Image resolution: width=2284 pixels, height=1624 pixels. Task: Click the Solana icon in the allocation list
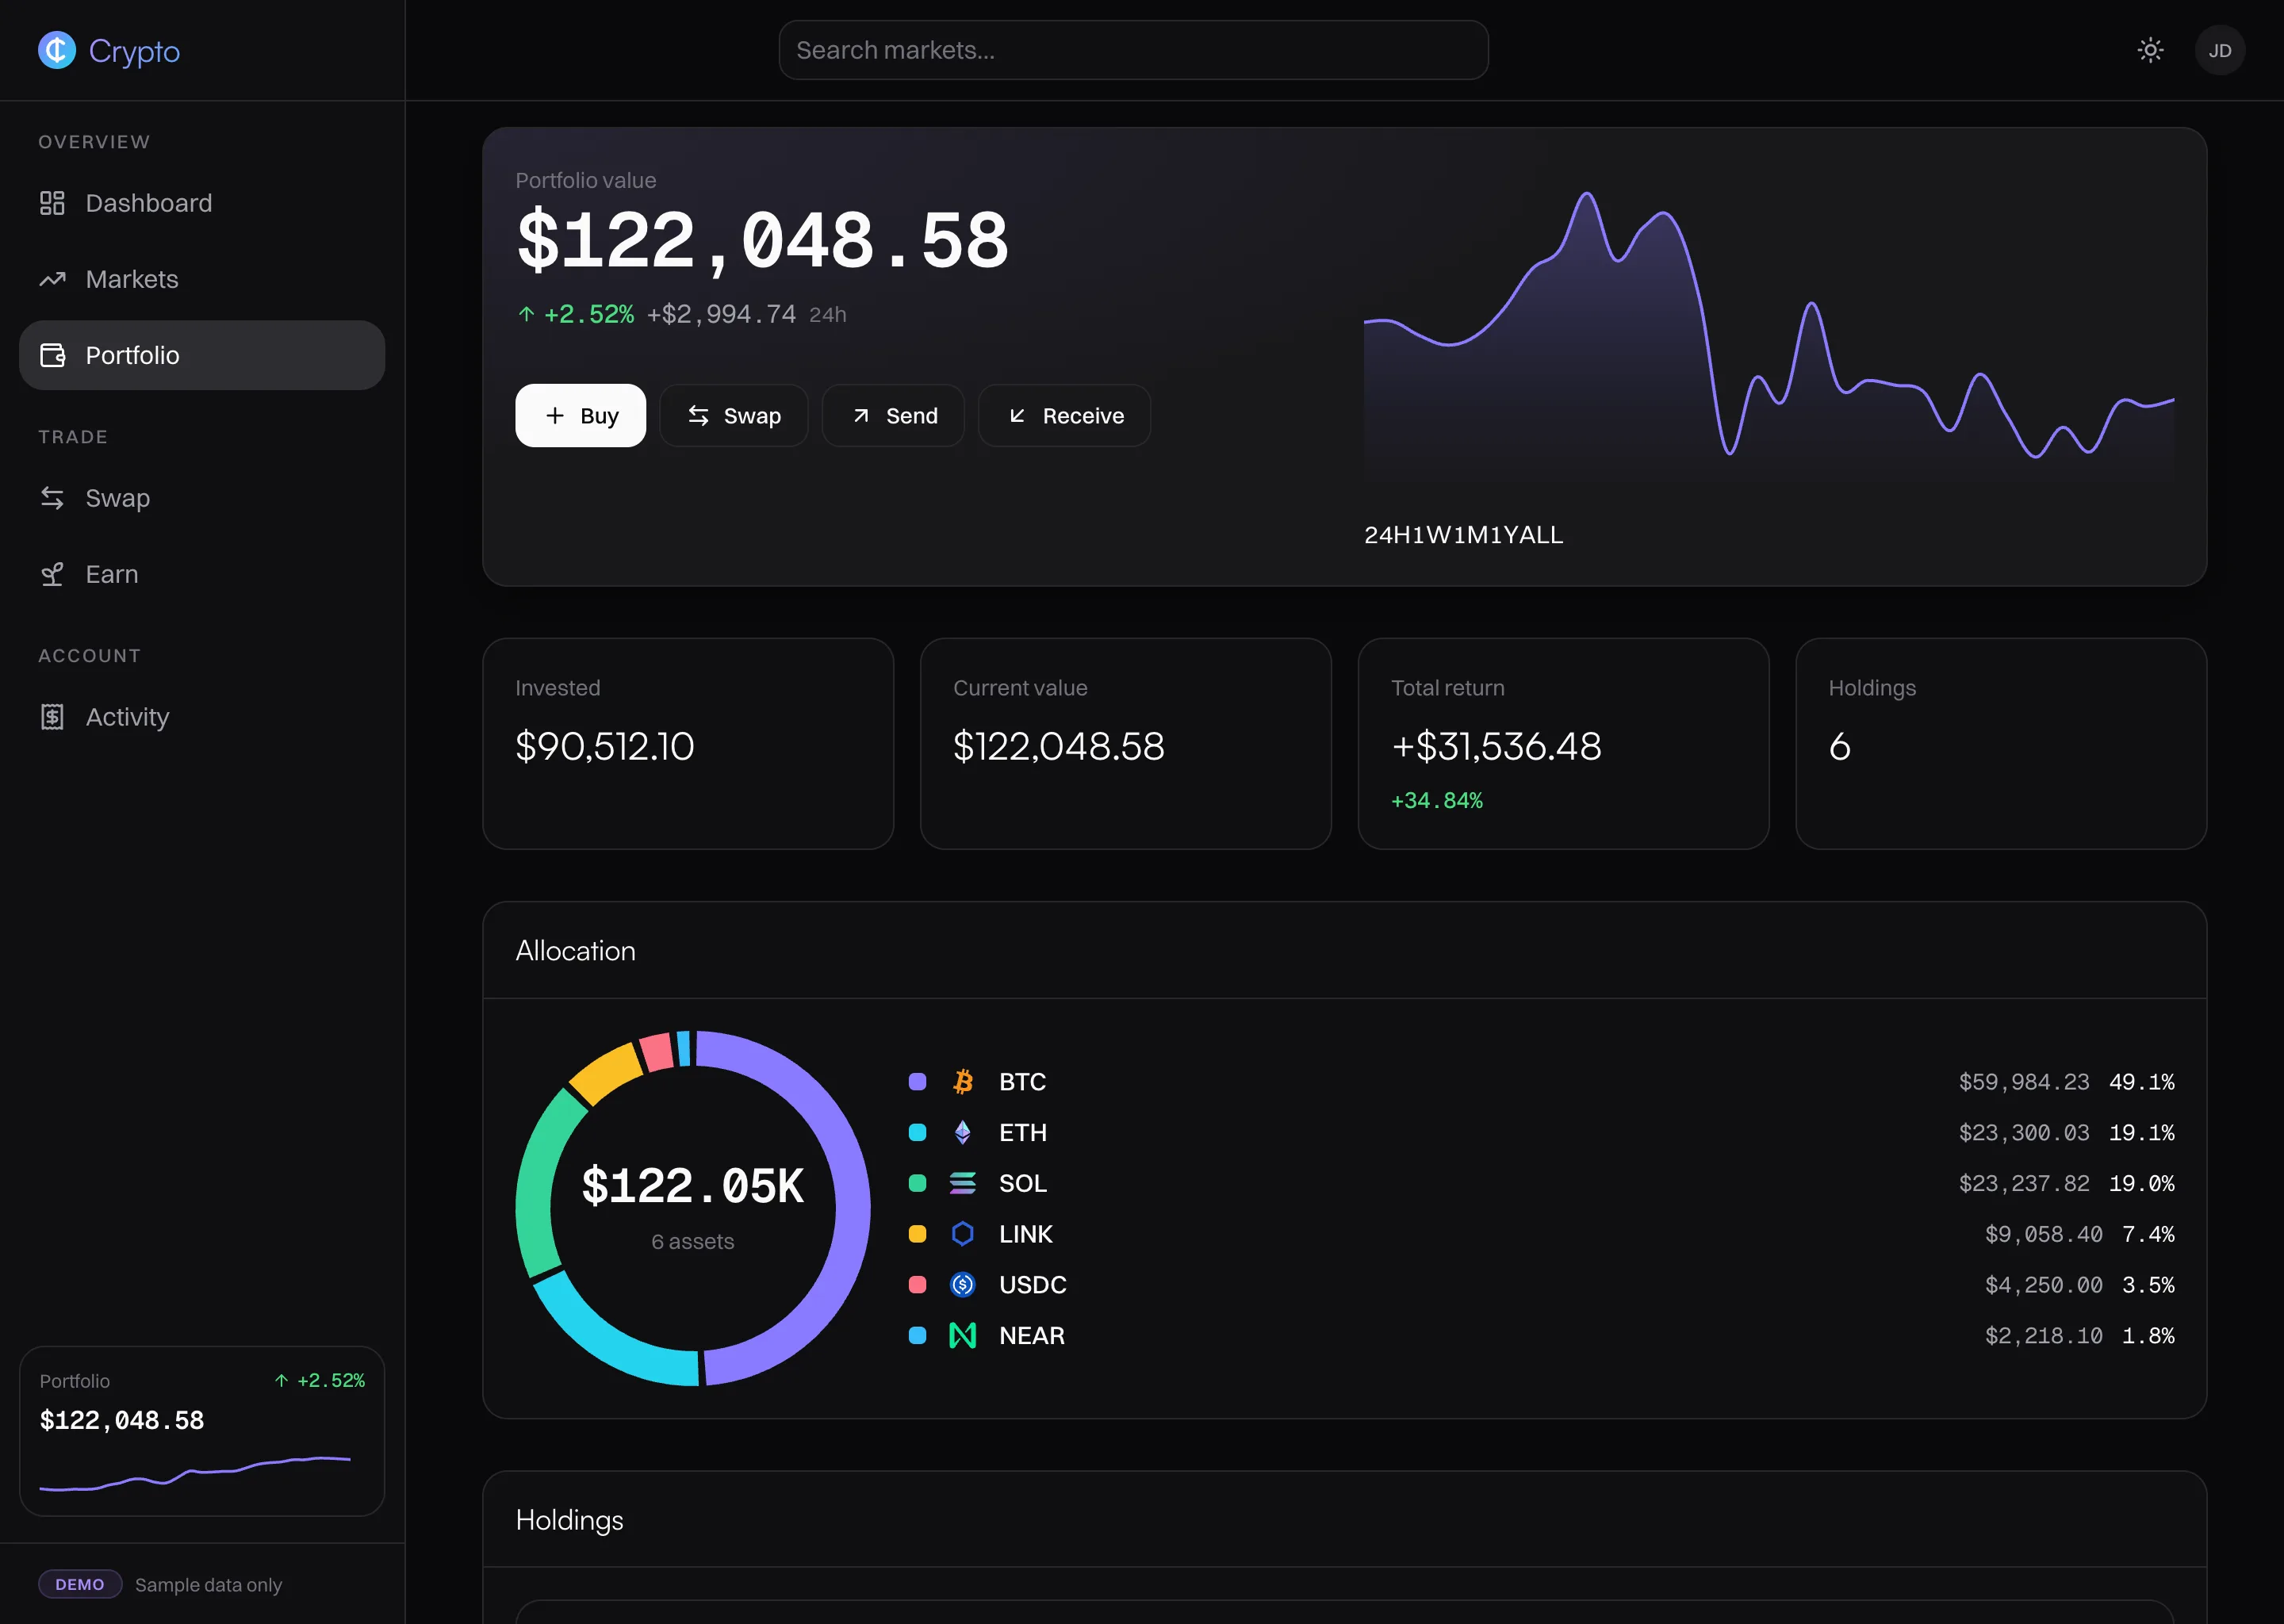962,1183
